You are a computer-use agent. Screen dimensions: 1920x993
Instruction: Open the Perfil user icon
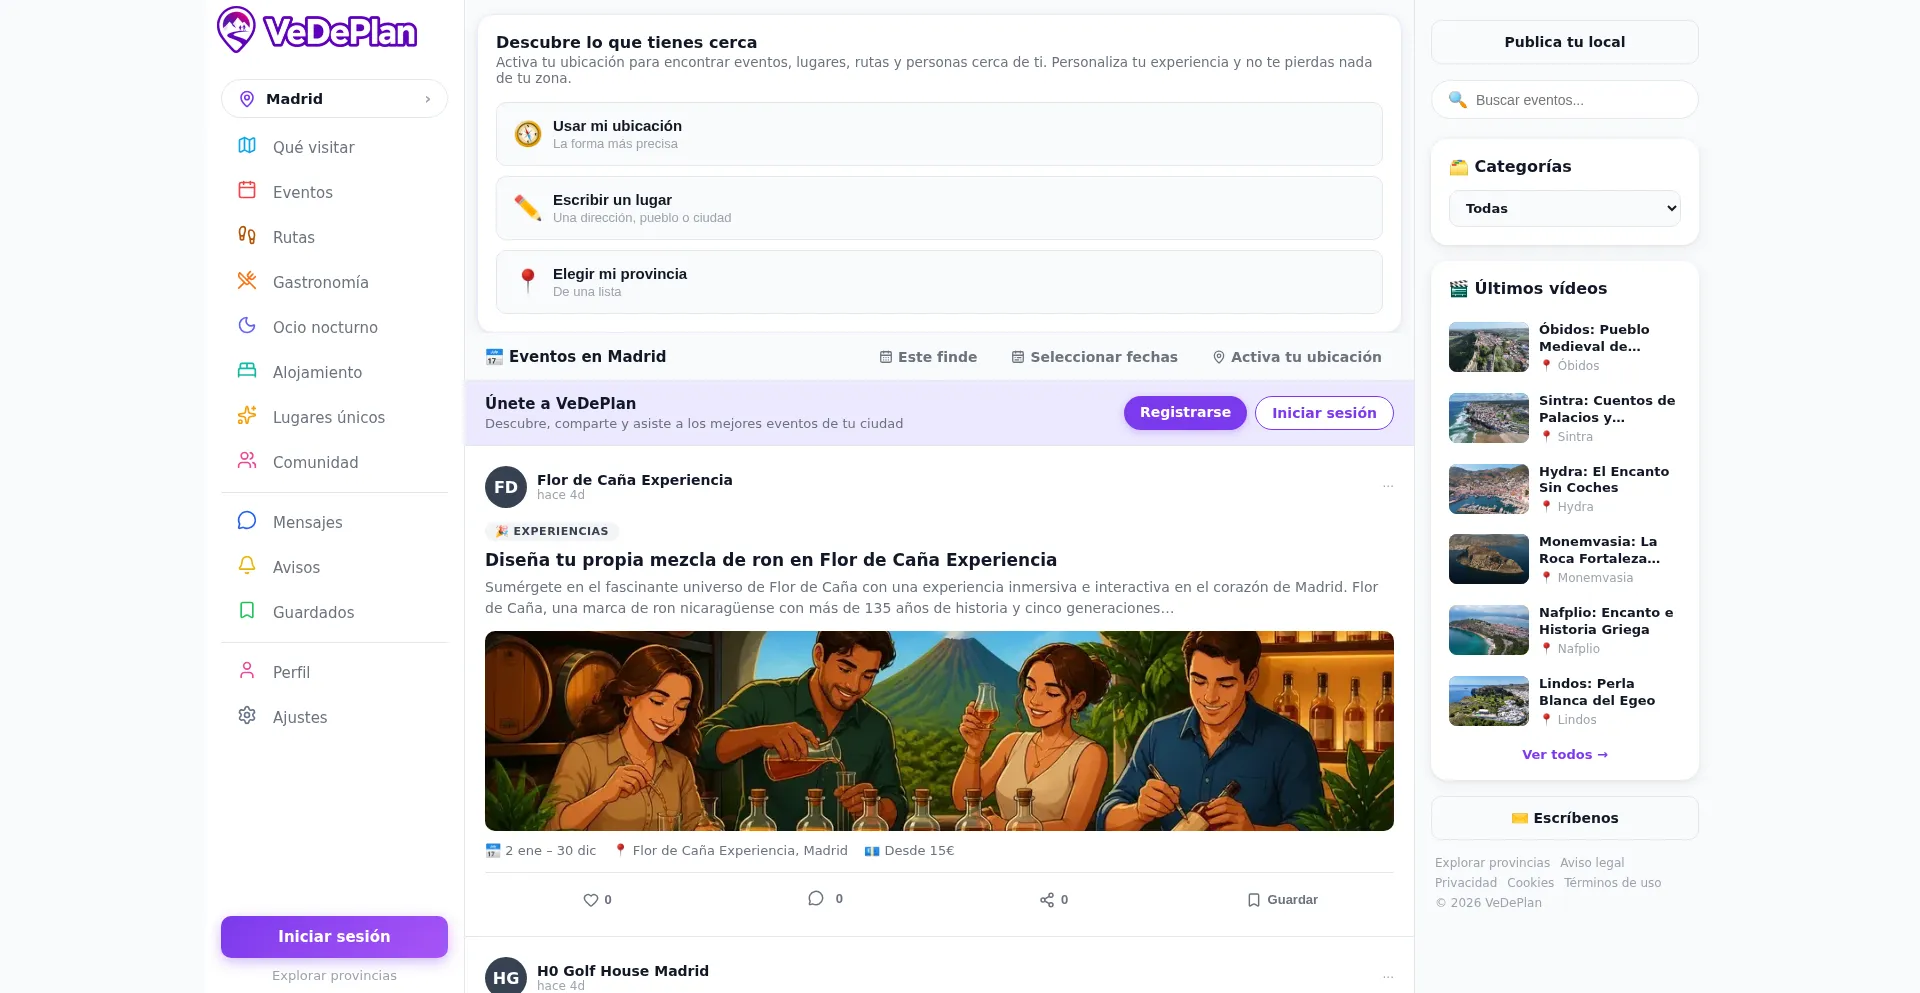click(x=247, y=670)
